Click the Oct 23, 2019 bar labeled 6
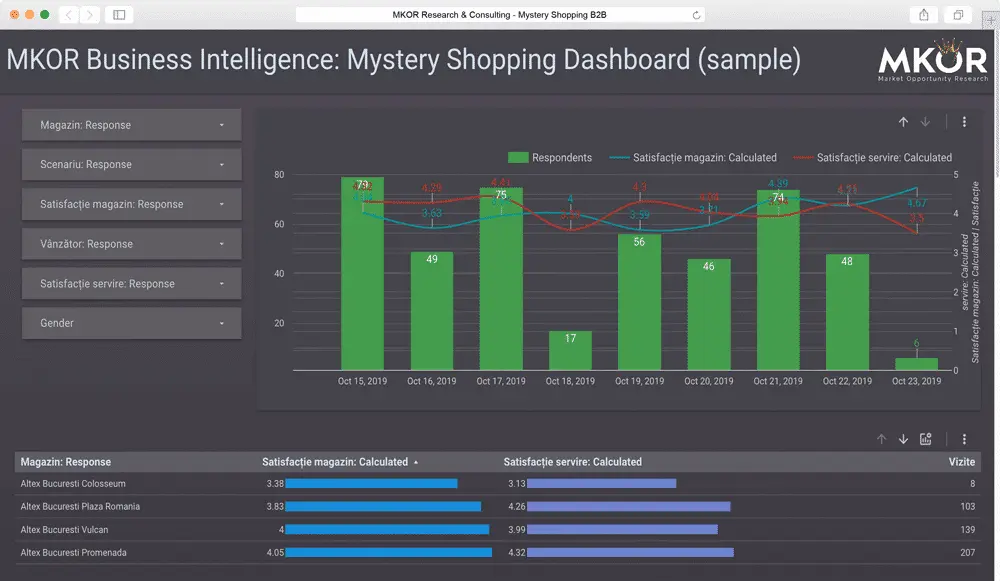Viewport: 1000px width, 581px height. [916, 364]
